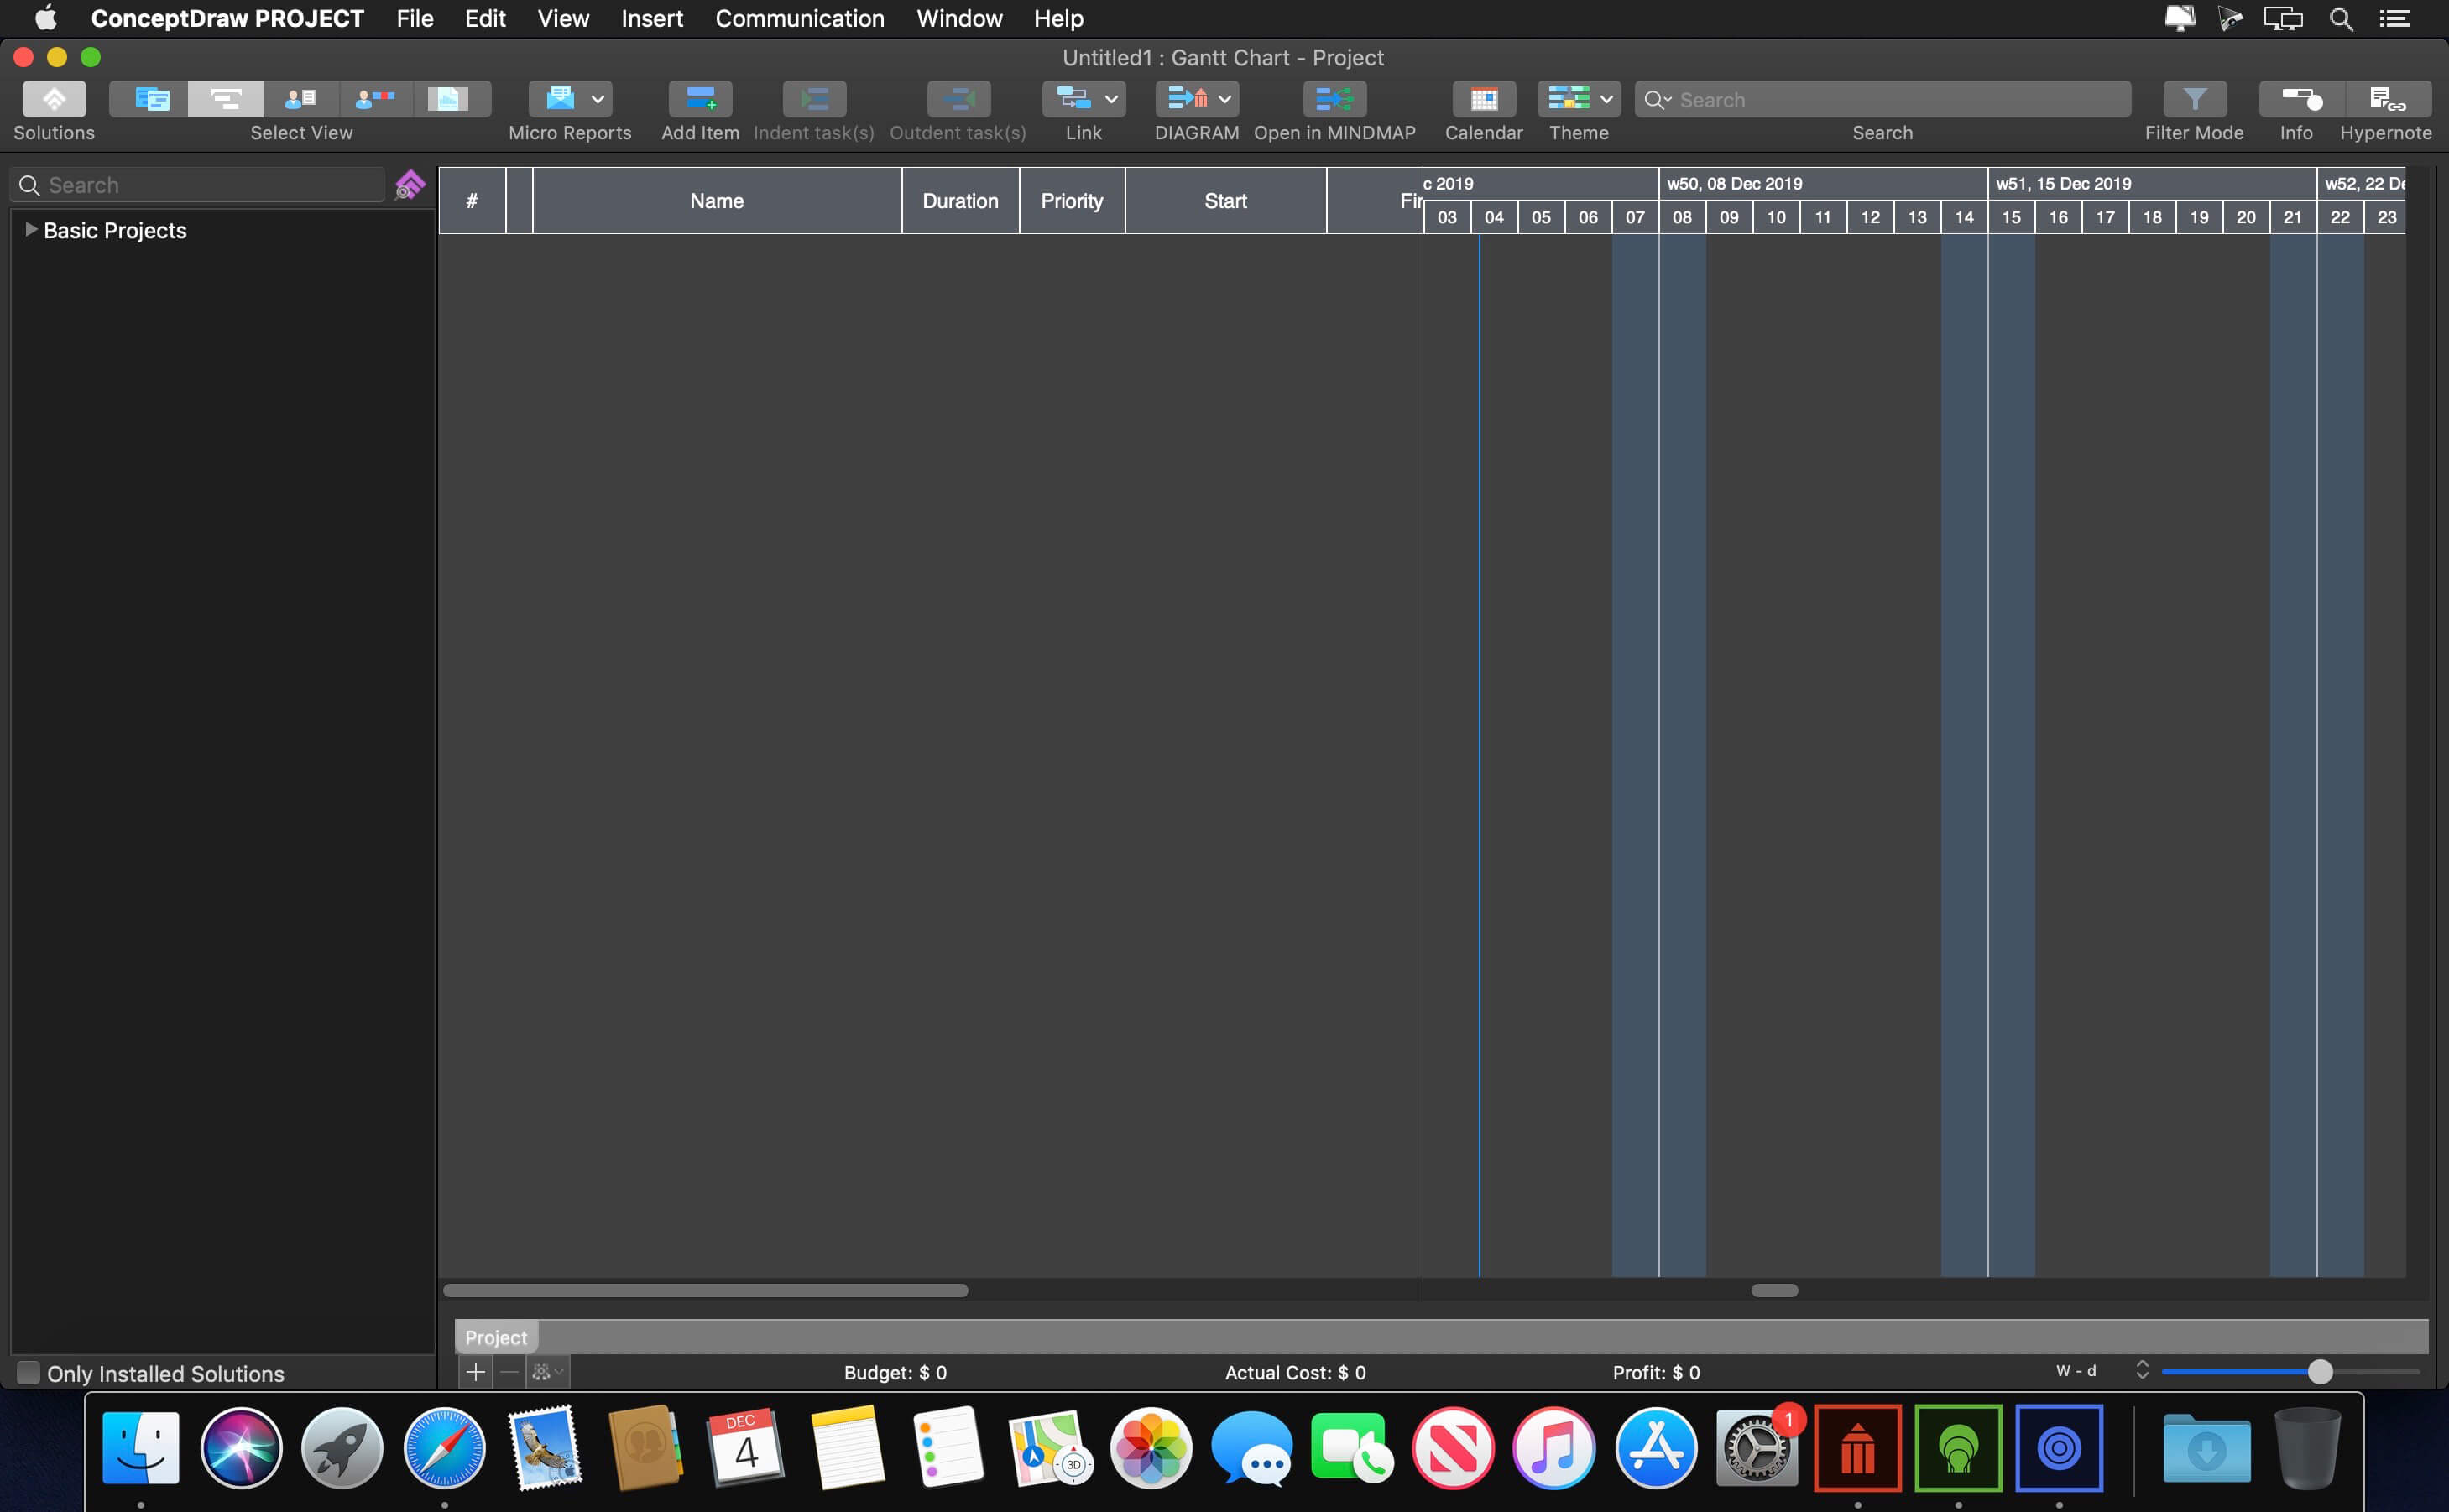The image size is (2449, 1512).
Task: Click the Name column header
Action: click(x=716, y=201)
